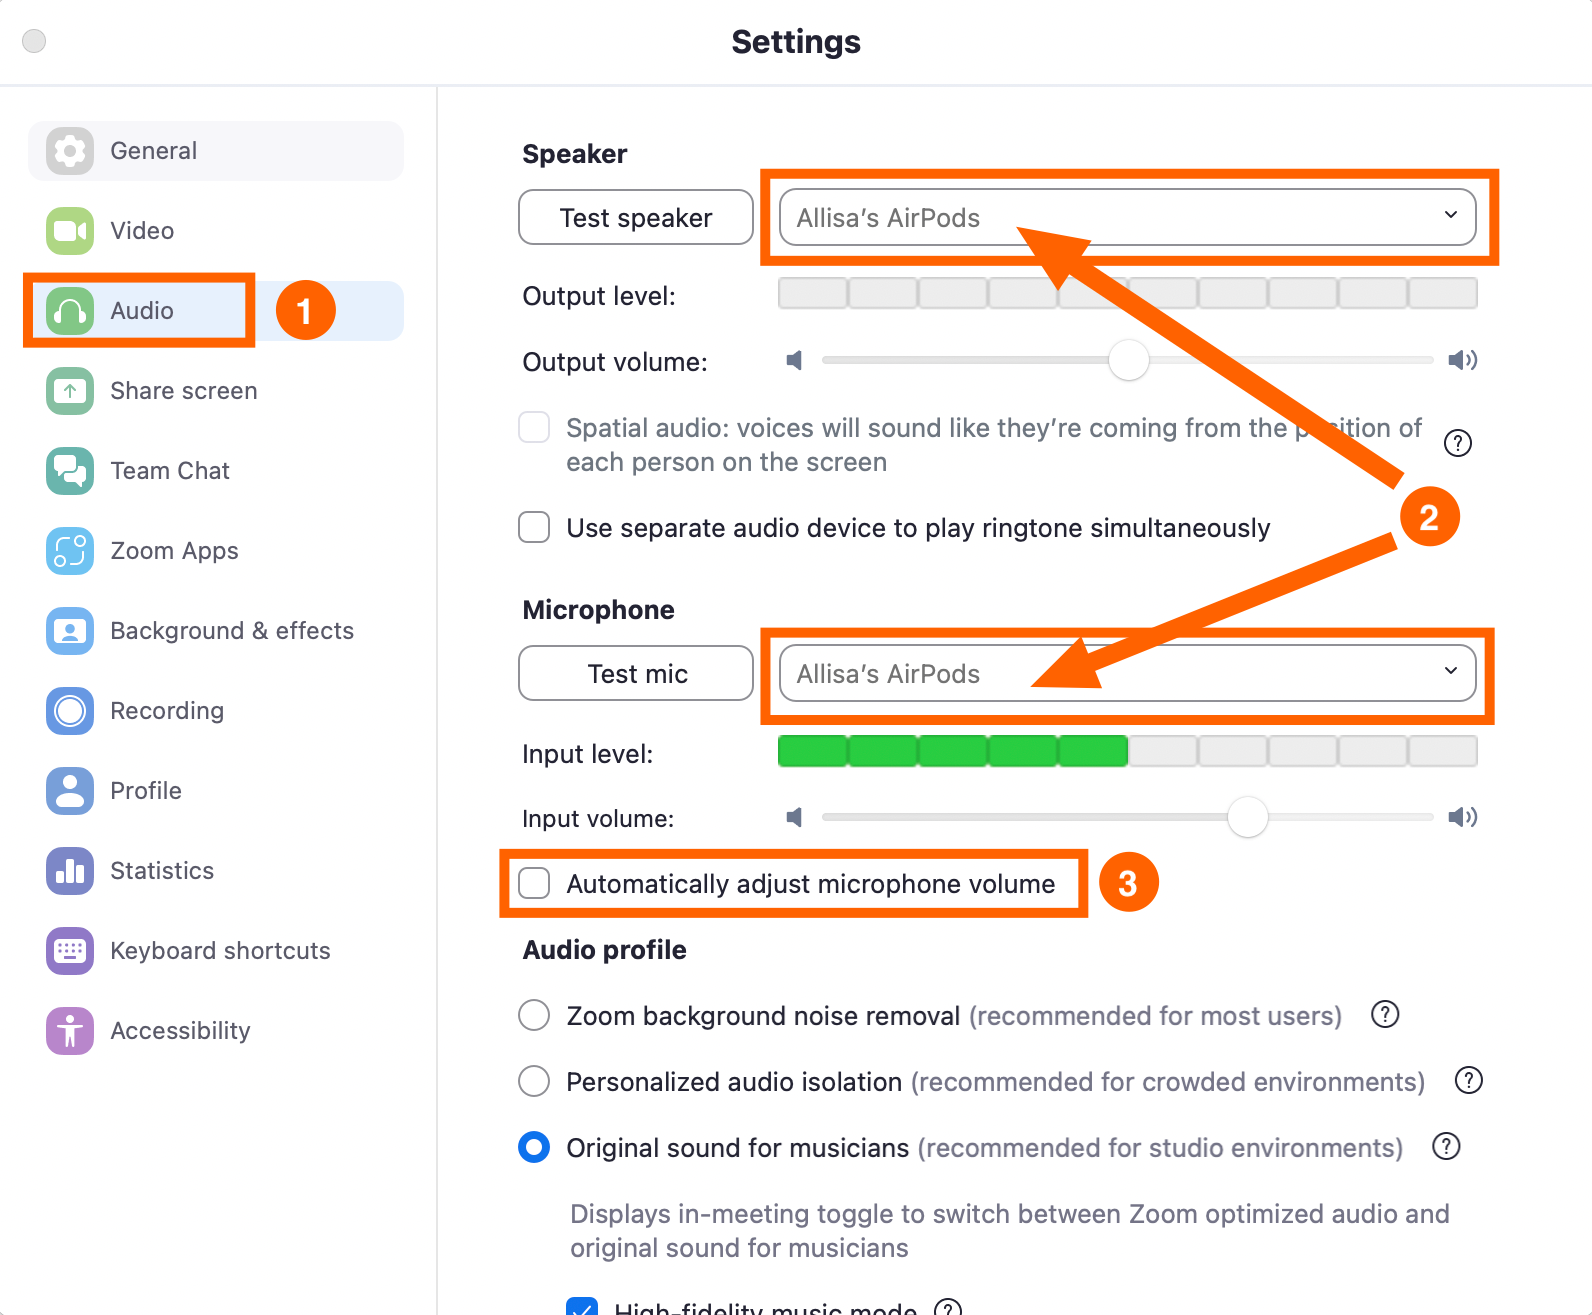Click the Test mic button

click(x=636, y=673)
